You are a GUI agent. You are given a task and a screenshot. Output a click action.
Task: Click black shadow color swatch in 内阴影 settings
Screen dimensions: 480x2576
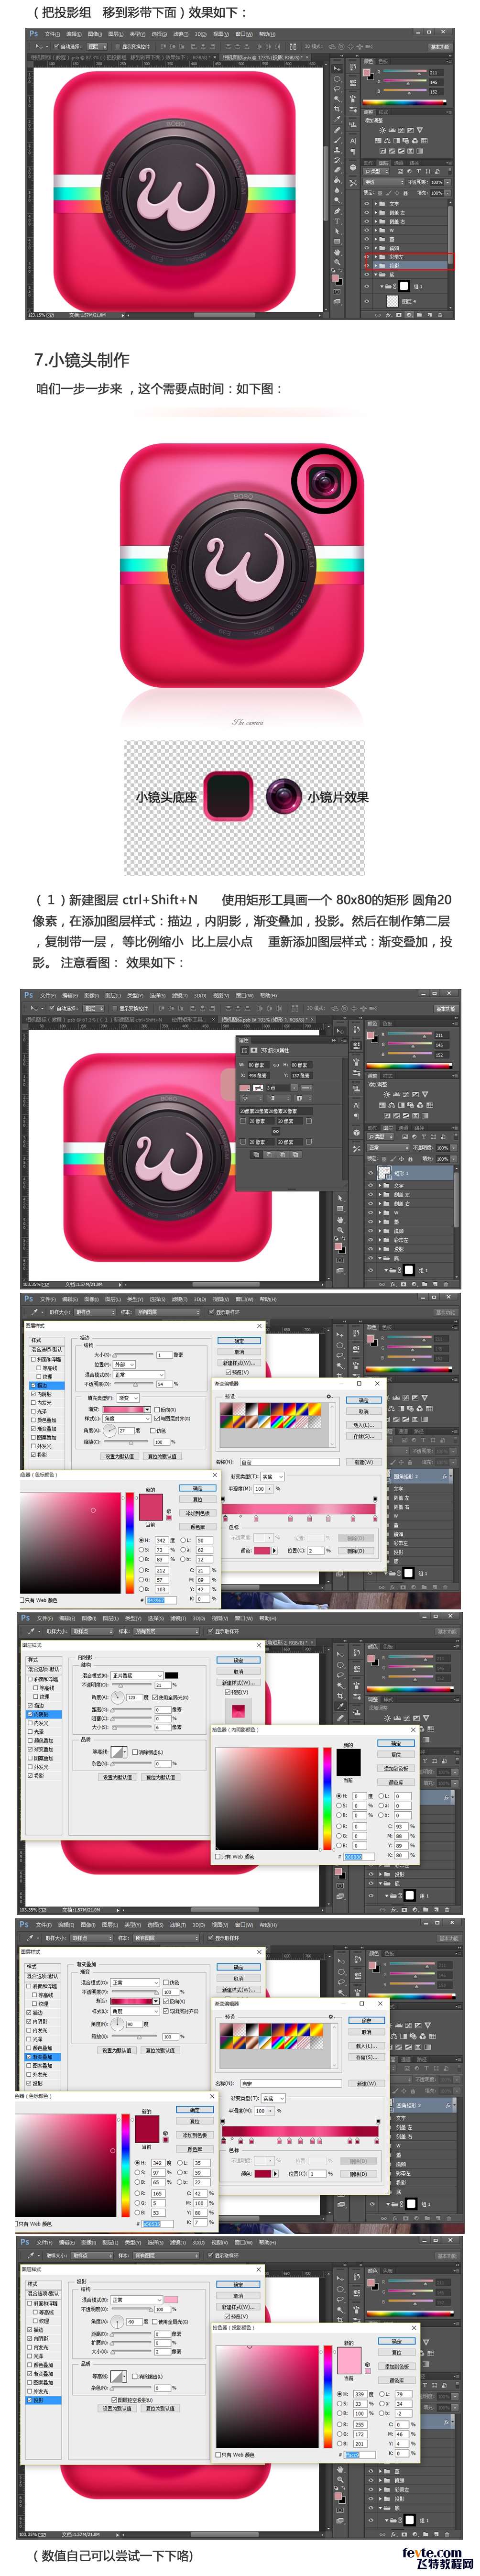(171, 1675)
